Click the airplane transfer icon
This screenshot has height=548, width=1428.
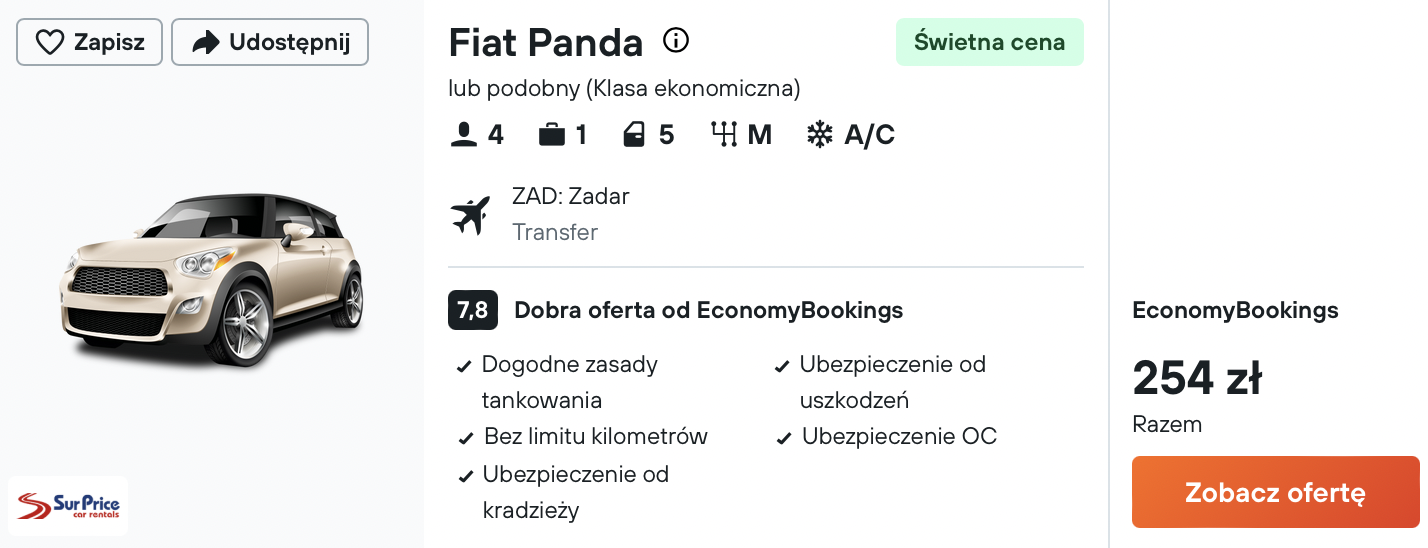[x=471, y=215]
